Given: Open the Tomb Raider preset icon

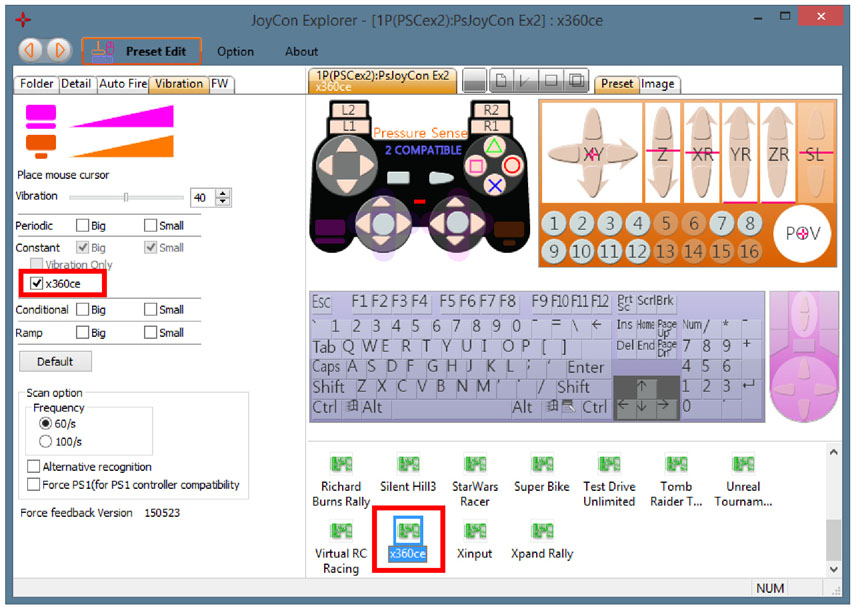Looking at the screenshot, I should [x=676, y=464].
